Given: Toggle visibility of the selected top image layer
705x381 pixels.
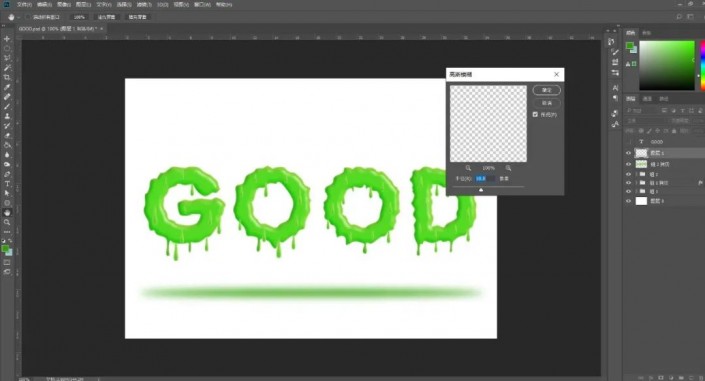Looking at the screenshot, I should [x=629, y=153].
